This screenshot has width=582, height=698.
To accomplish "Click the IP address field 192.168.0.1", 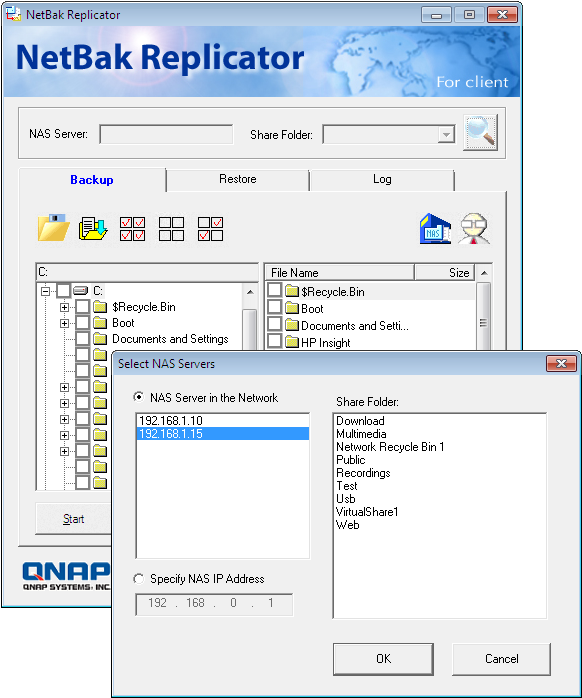I will [214, 603].
